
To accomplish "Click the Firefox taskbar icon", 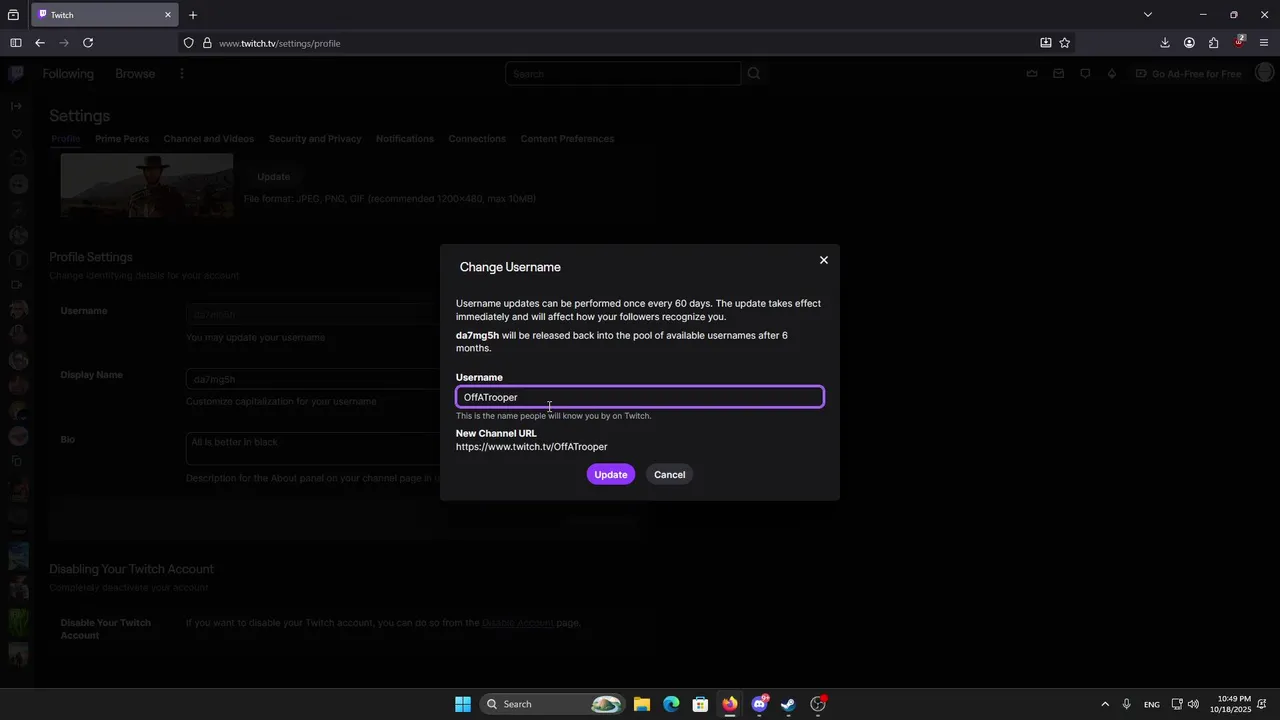I will pyautogui.click(x=730, y=704).
